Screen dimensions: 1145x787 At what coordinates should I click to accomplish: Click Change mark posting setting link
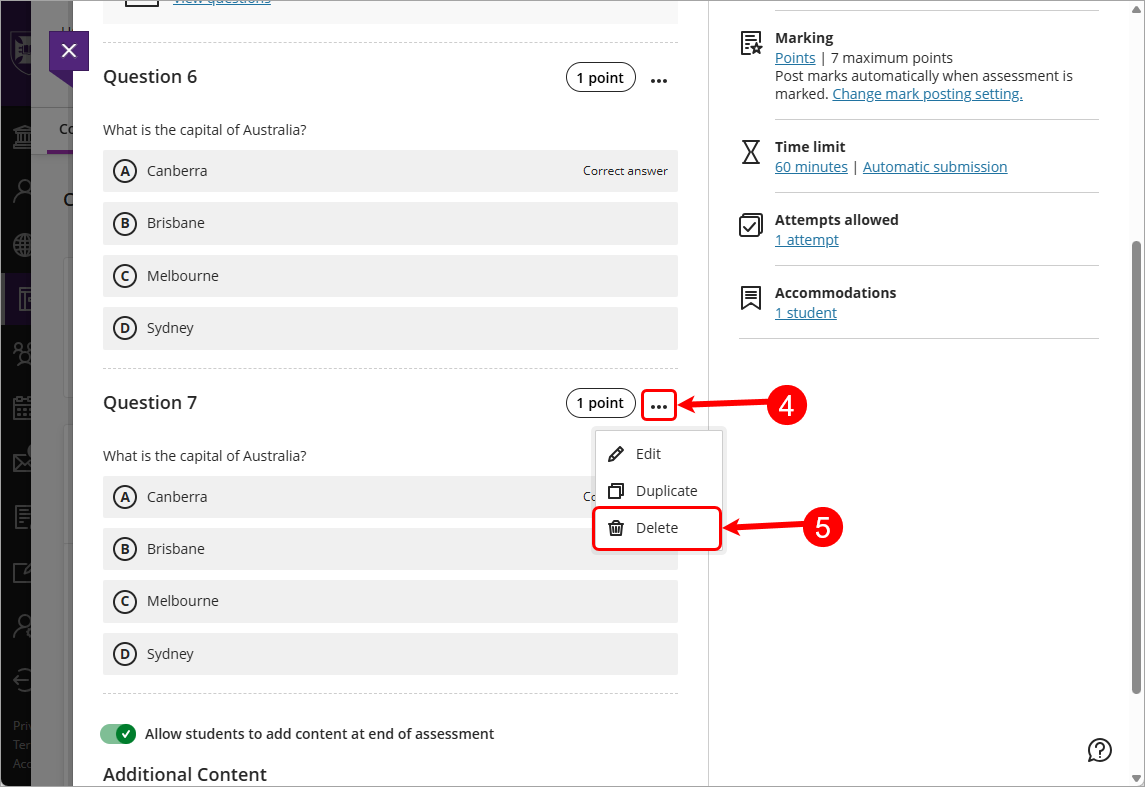[x=927, y=94]
